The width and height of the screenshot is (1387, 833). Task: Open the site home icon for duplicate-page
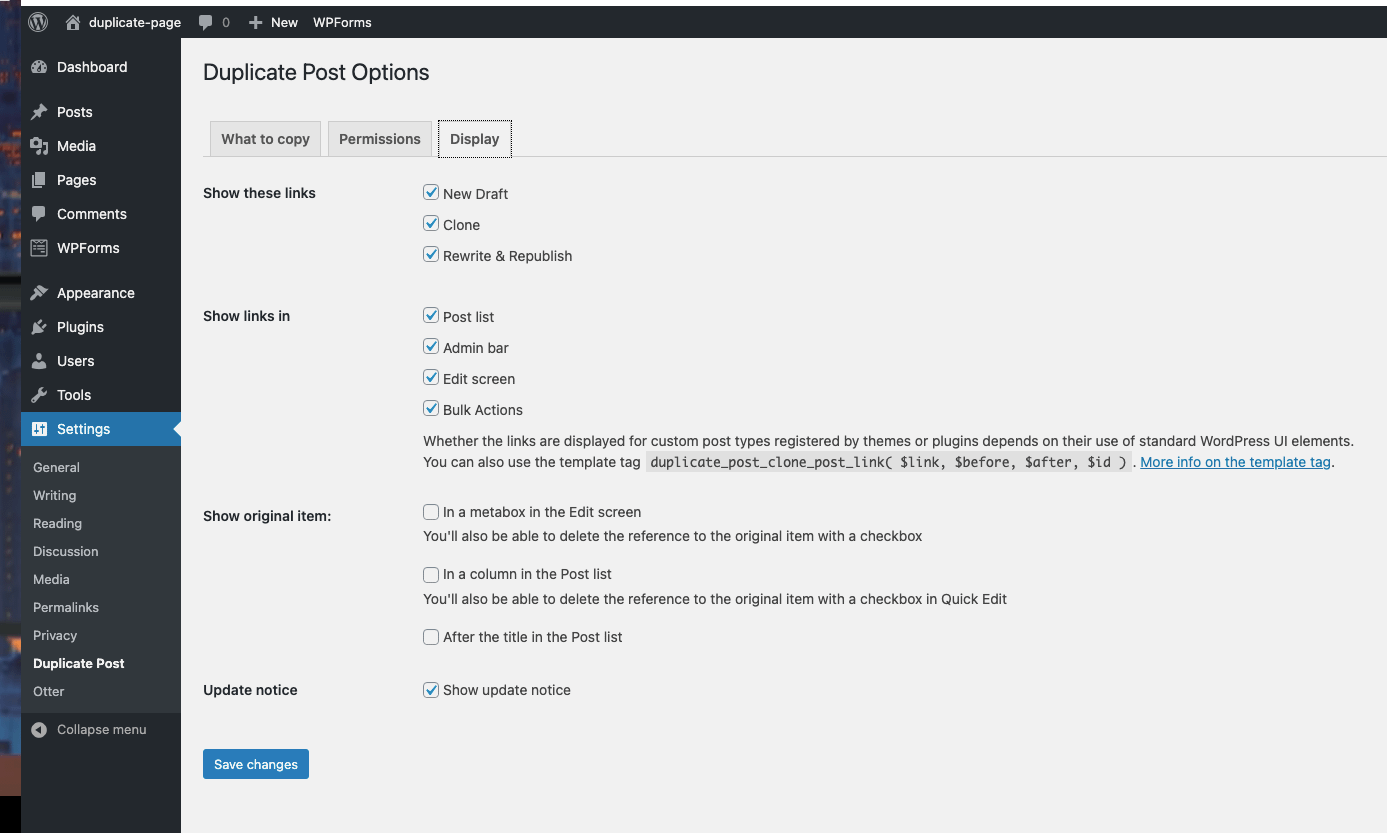73,22
